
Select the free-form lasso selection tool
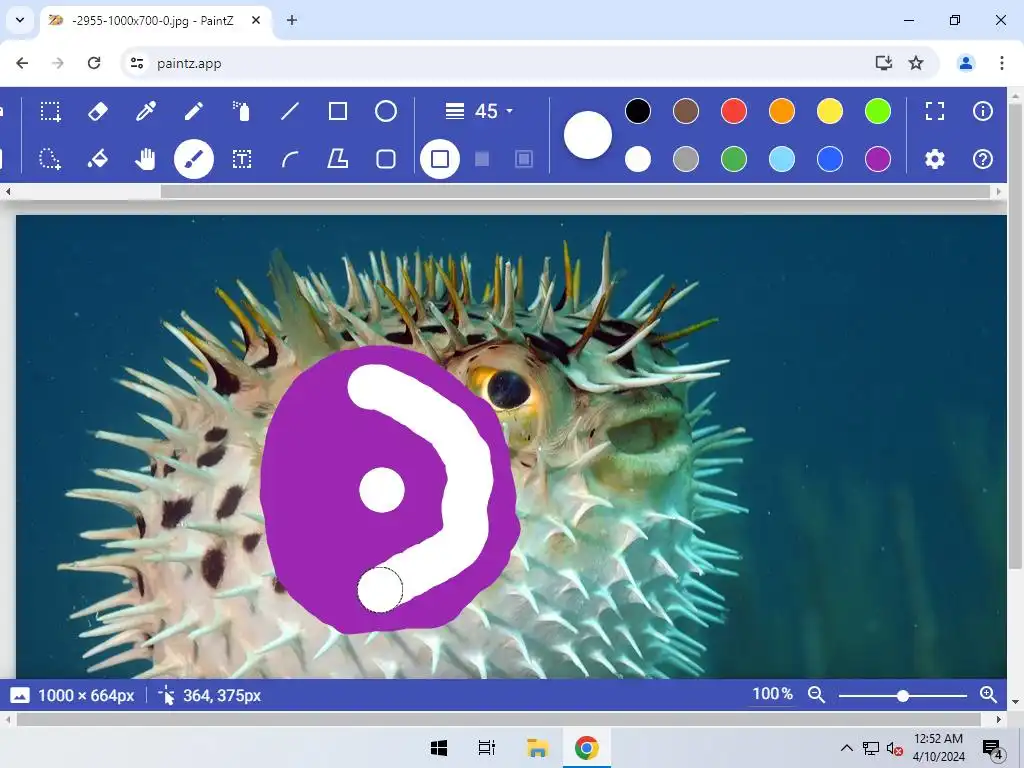pyautogui.click(x=50, y=159)
